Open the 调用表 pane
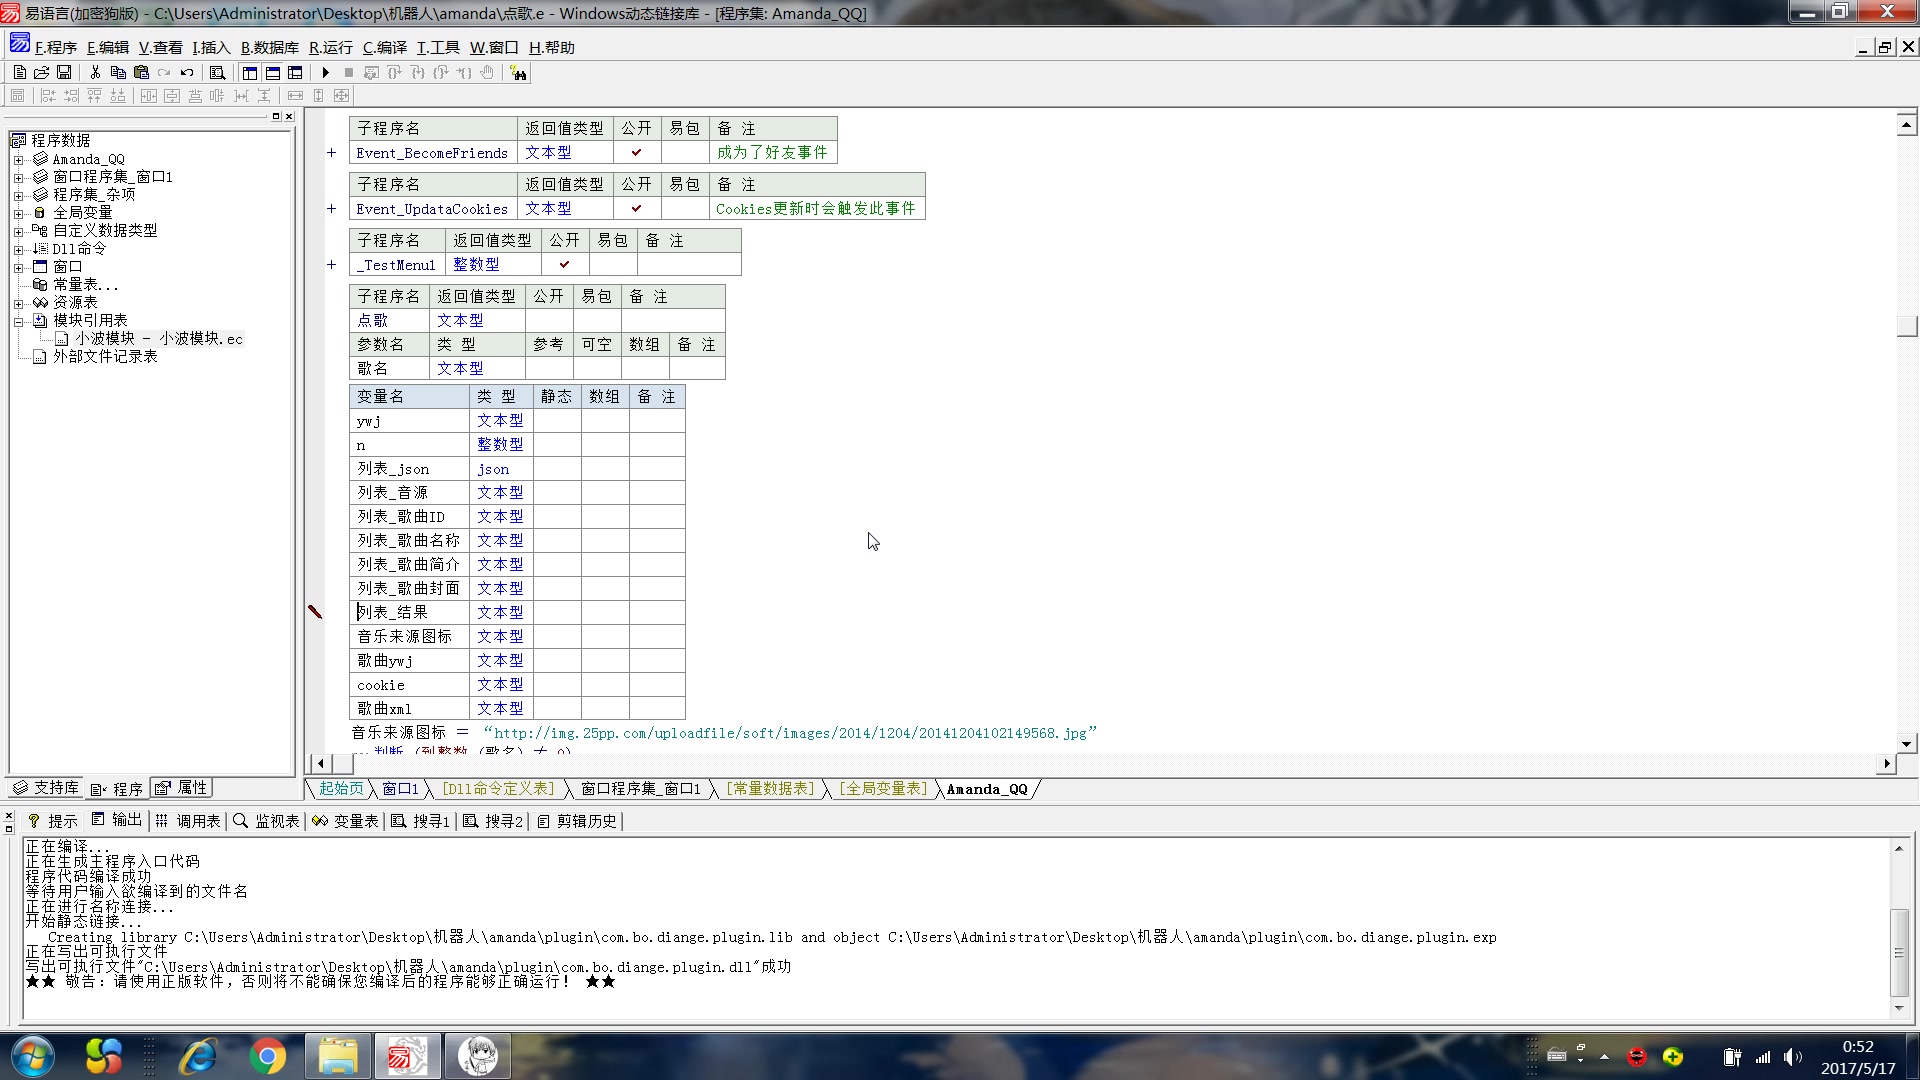 [188, 821]
